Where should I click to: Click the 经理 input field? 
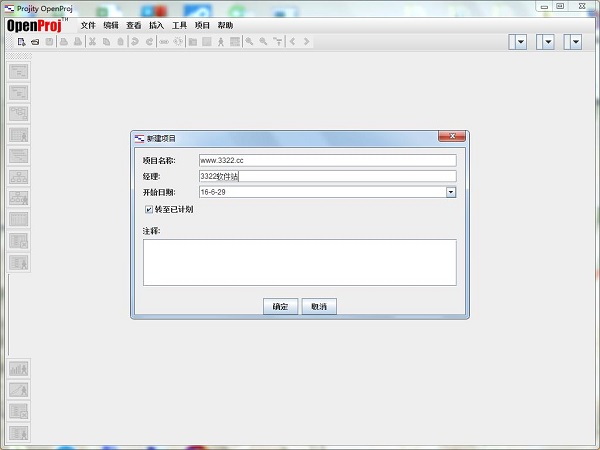coord(328,176)
